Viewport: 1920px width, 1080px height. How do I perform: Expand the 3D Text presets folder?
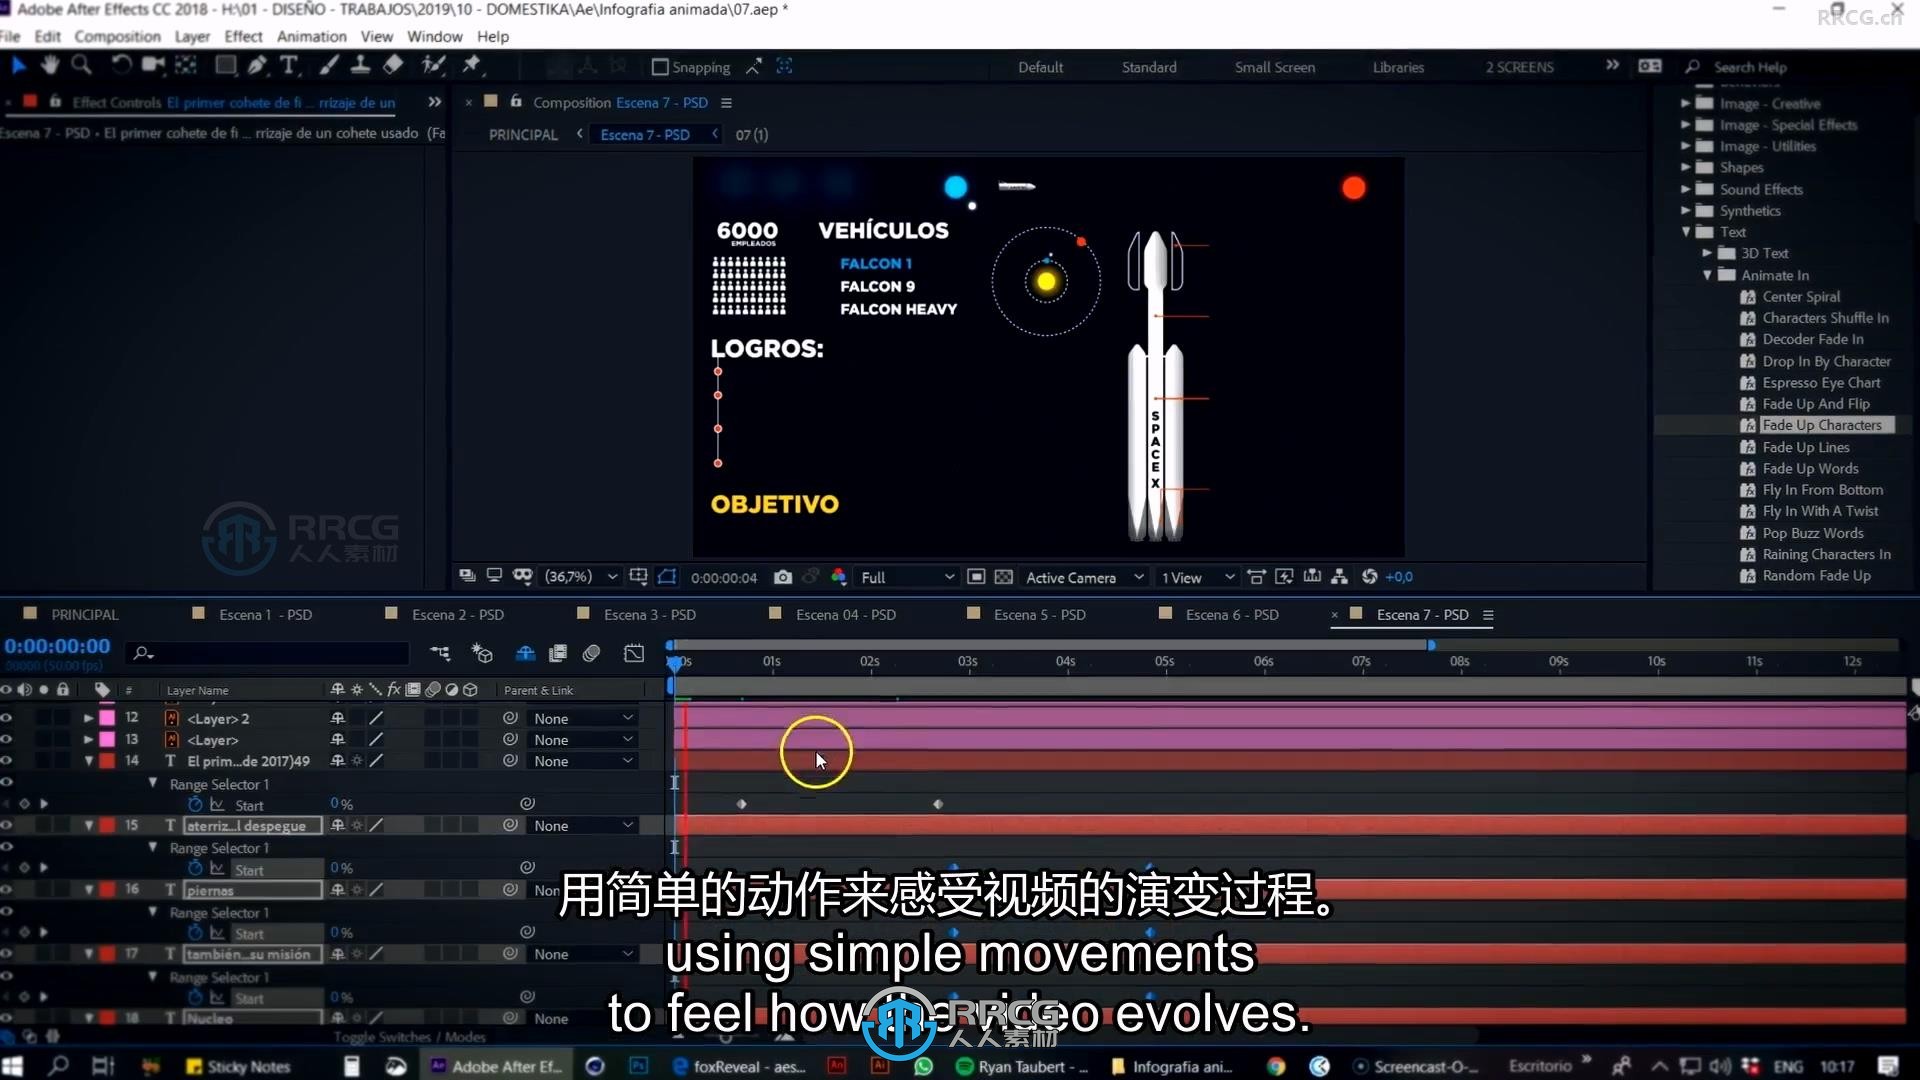[1707, 253]
